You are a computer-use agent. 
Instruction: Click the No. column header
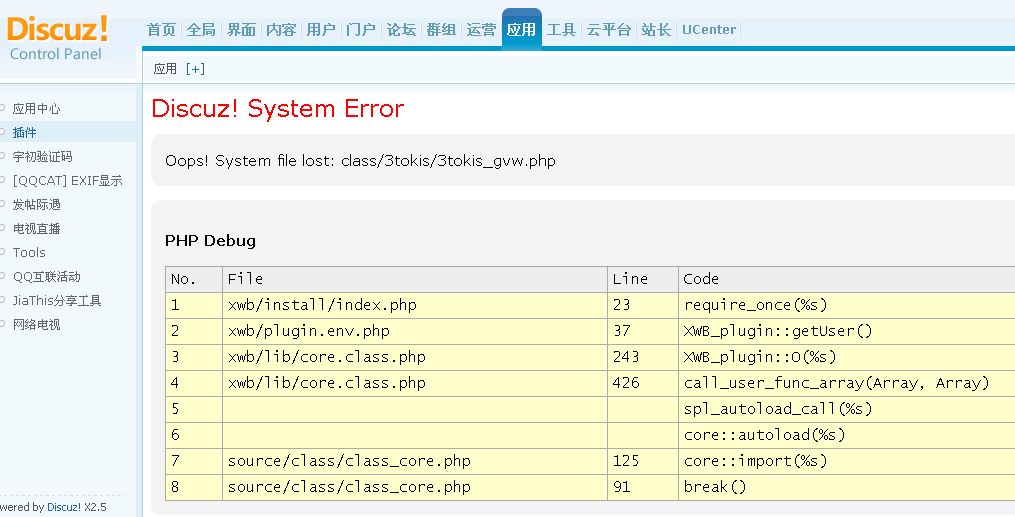point(194,279)
